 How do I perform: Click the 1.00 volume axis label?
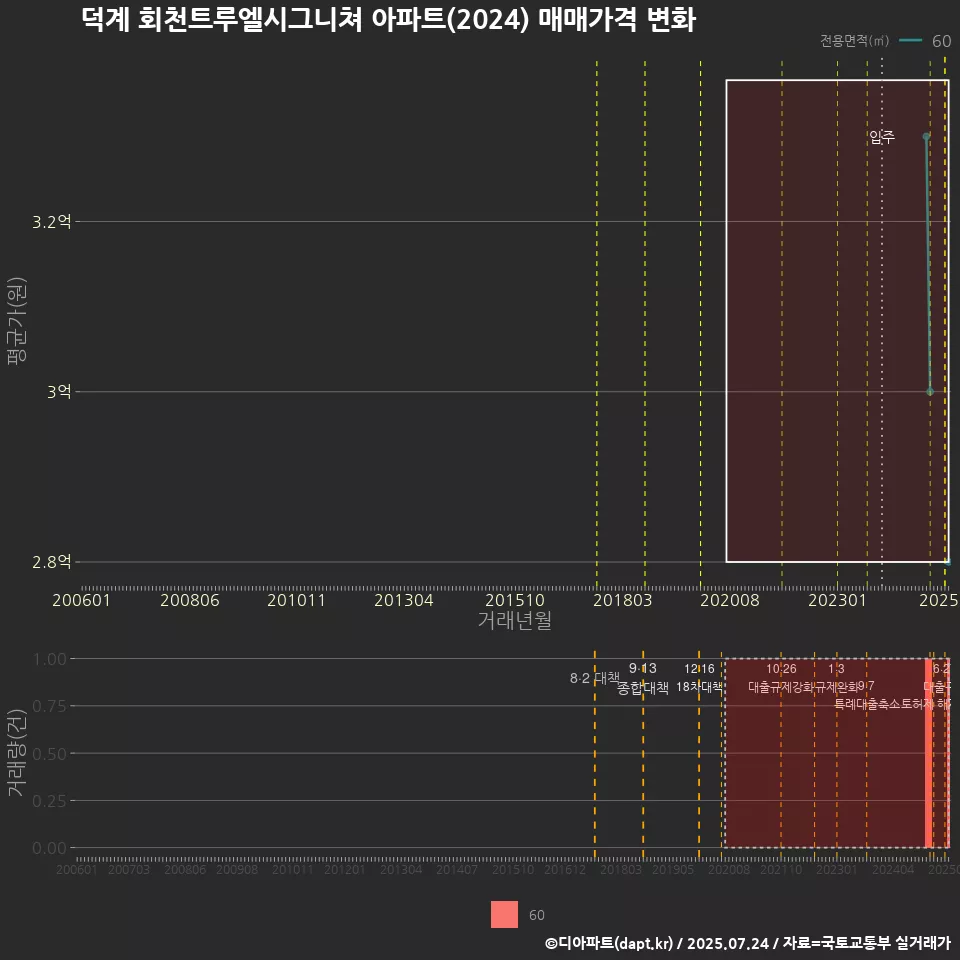pos(50,659)
